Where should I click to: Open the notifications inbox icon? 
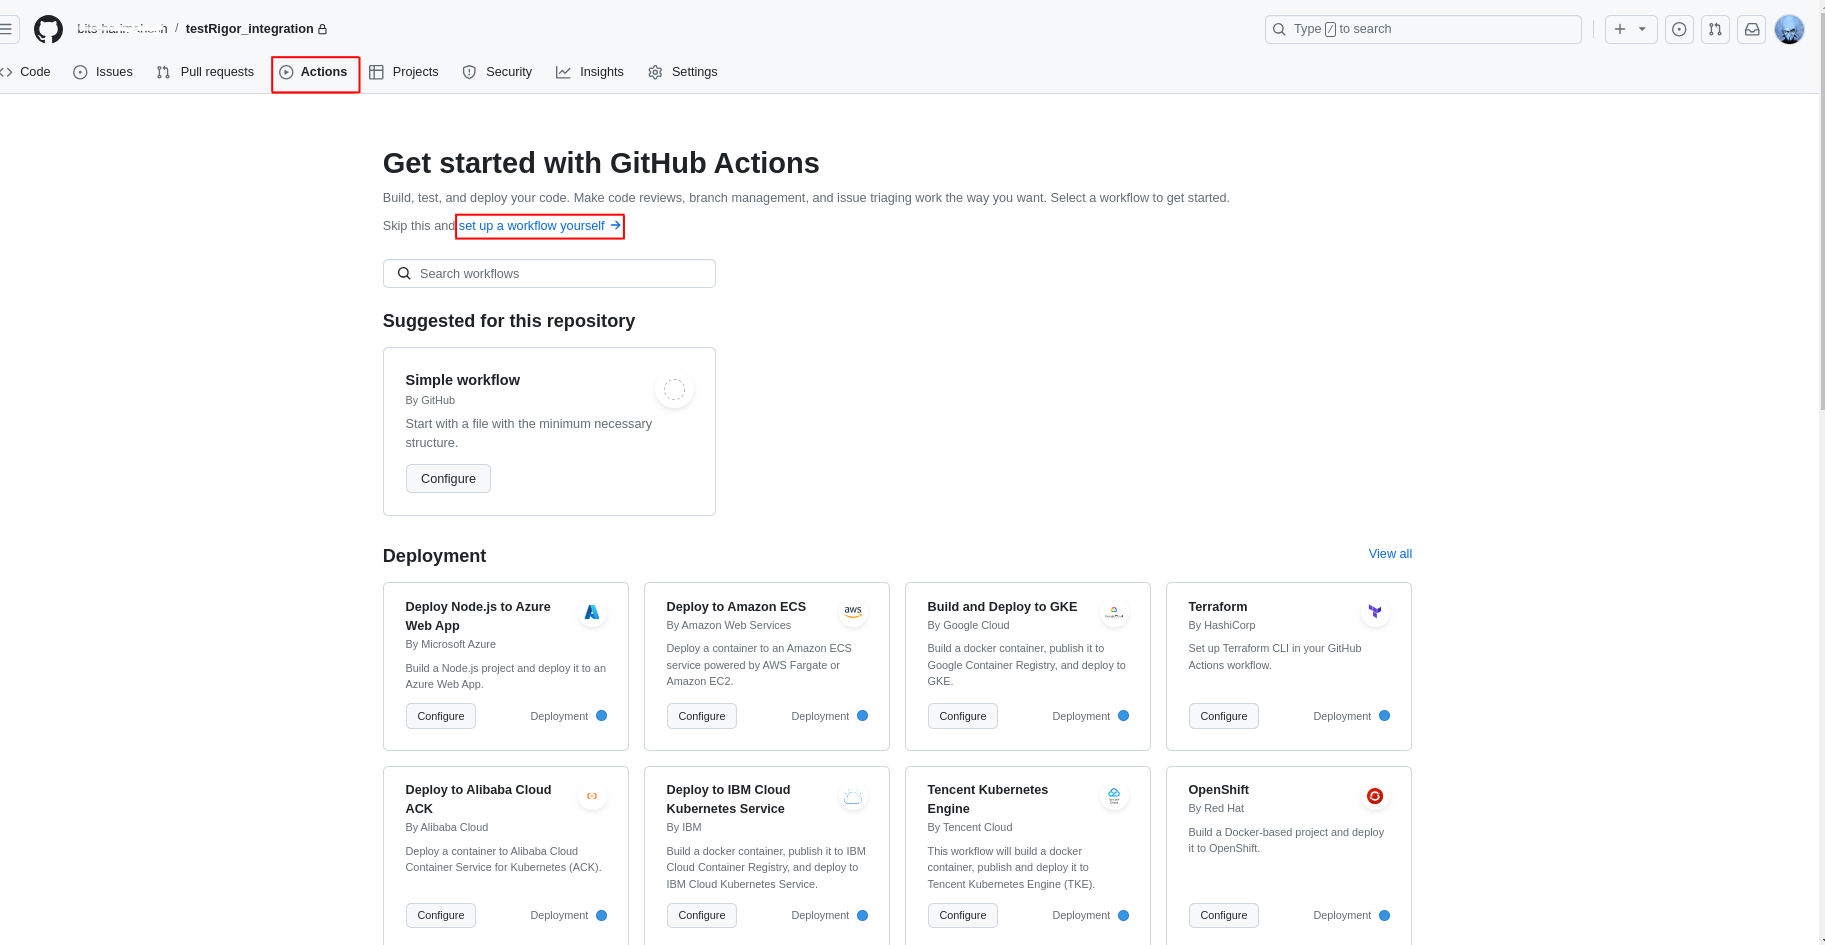click(1752, 29)
